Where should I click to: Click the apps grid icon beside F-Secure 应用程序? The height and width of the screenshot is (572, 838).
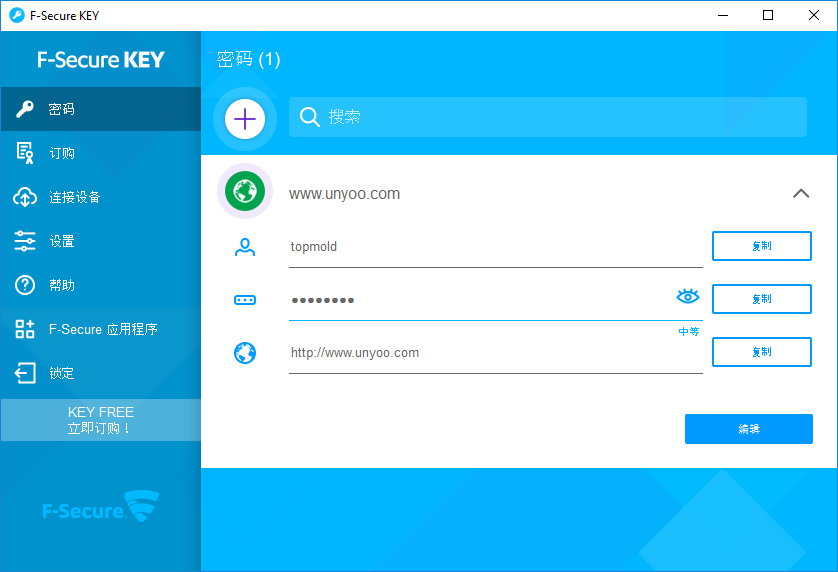(x=25, y=329)
